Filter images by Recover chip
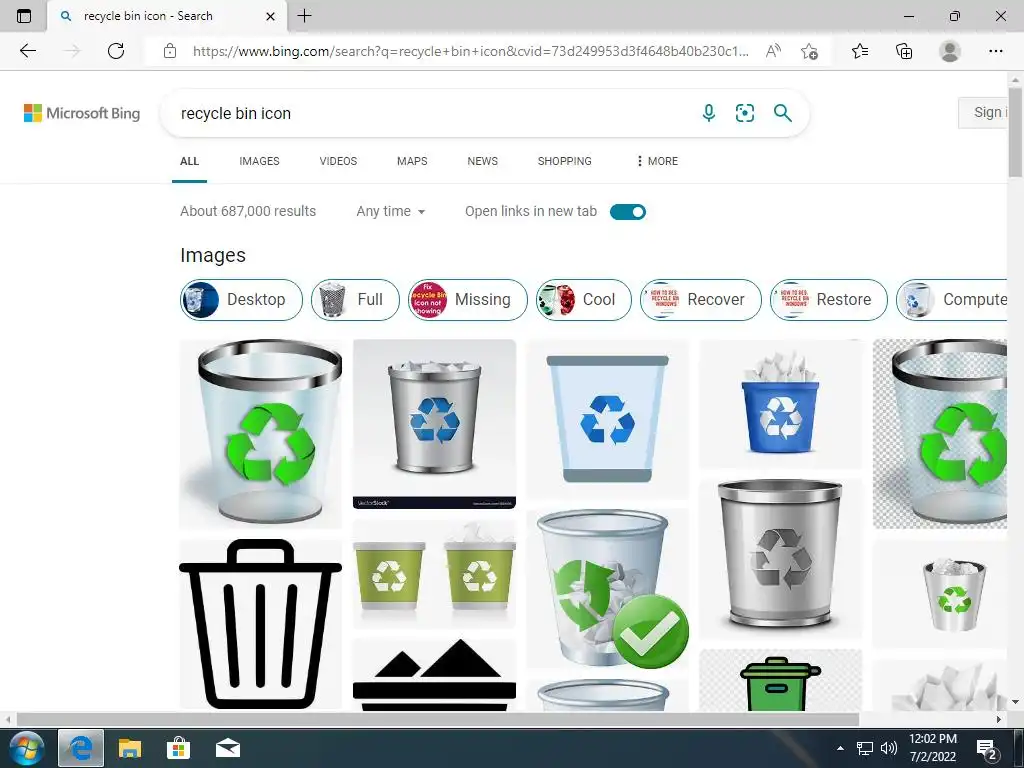The width and height of the screenshot is (1024, 768). click(701, 300)
